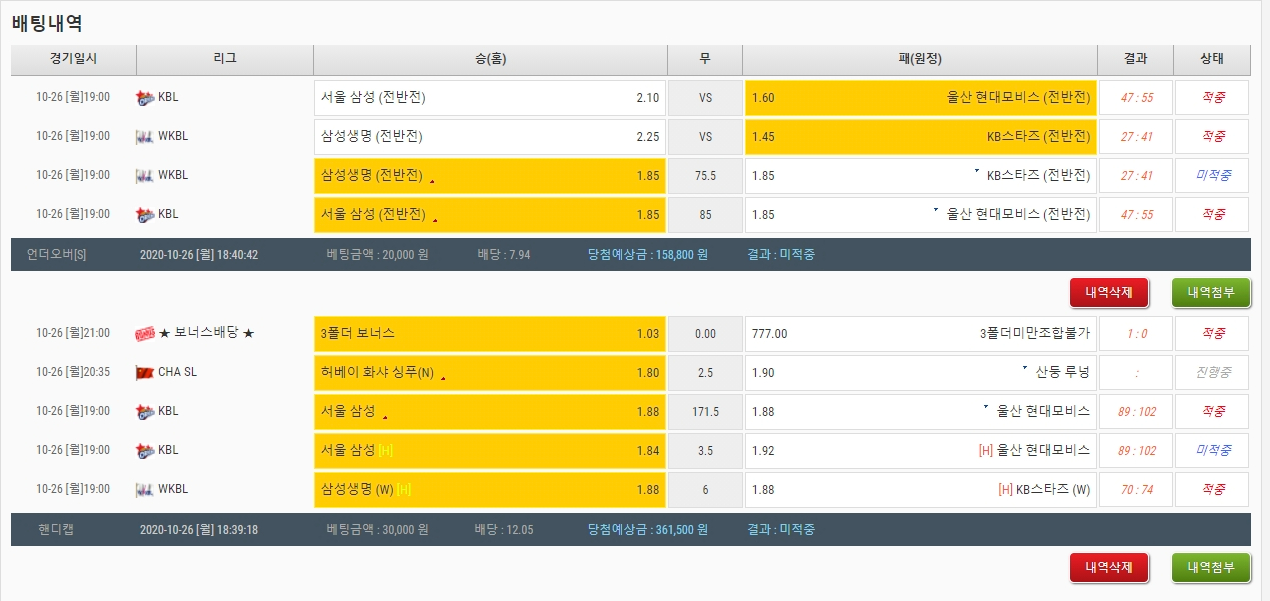Click the 상태 column header
Screen dimensions: 1270x601
1211,59
